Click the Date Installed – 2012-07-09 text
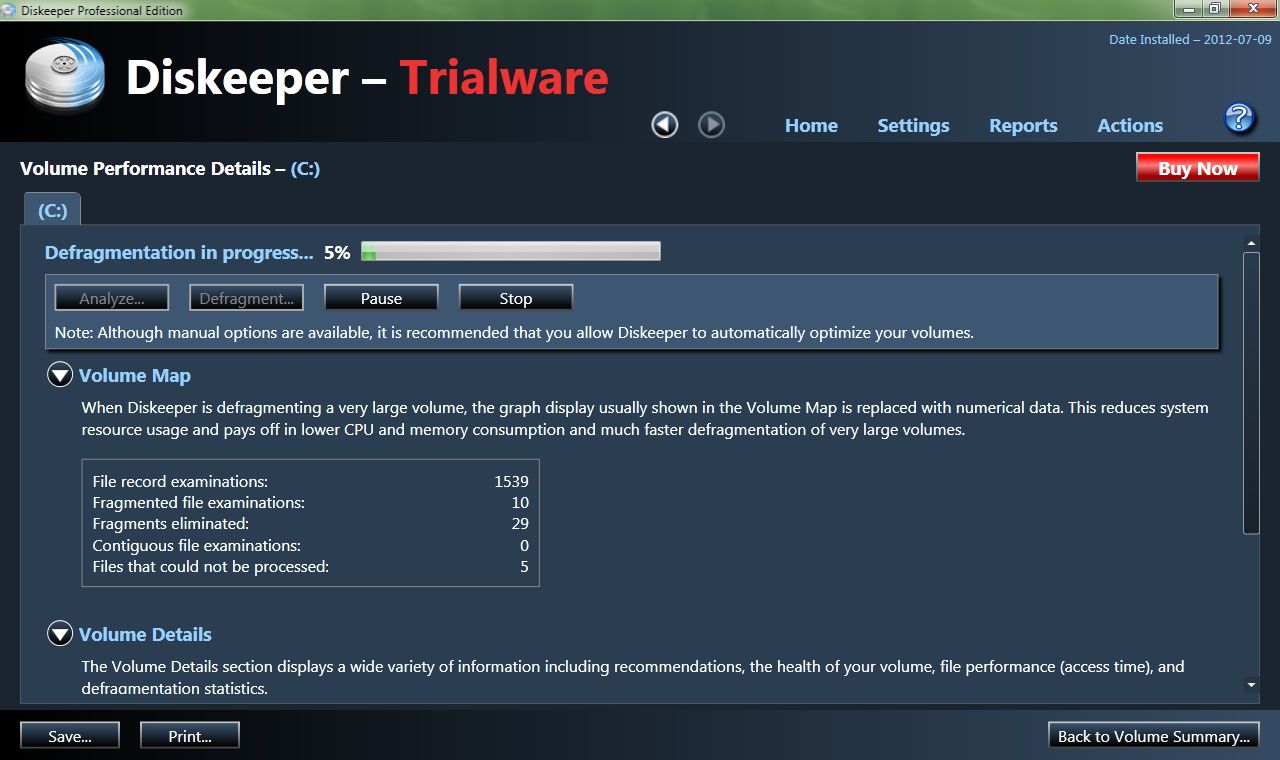Image resolution: width=1280 pixels, height=760 pixels. pos(1190,40)
